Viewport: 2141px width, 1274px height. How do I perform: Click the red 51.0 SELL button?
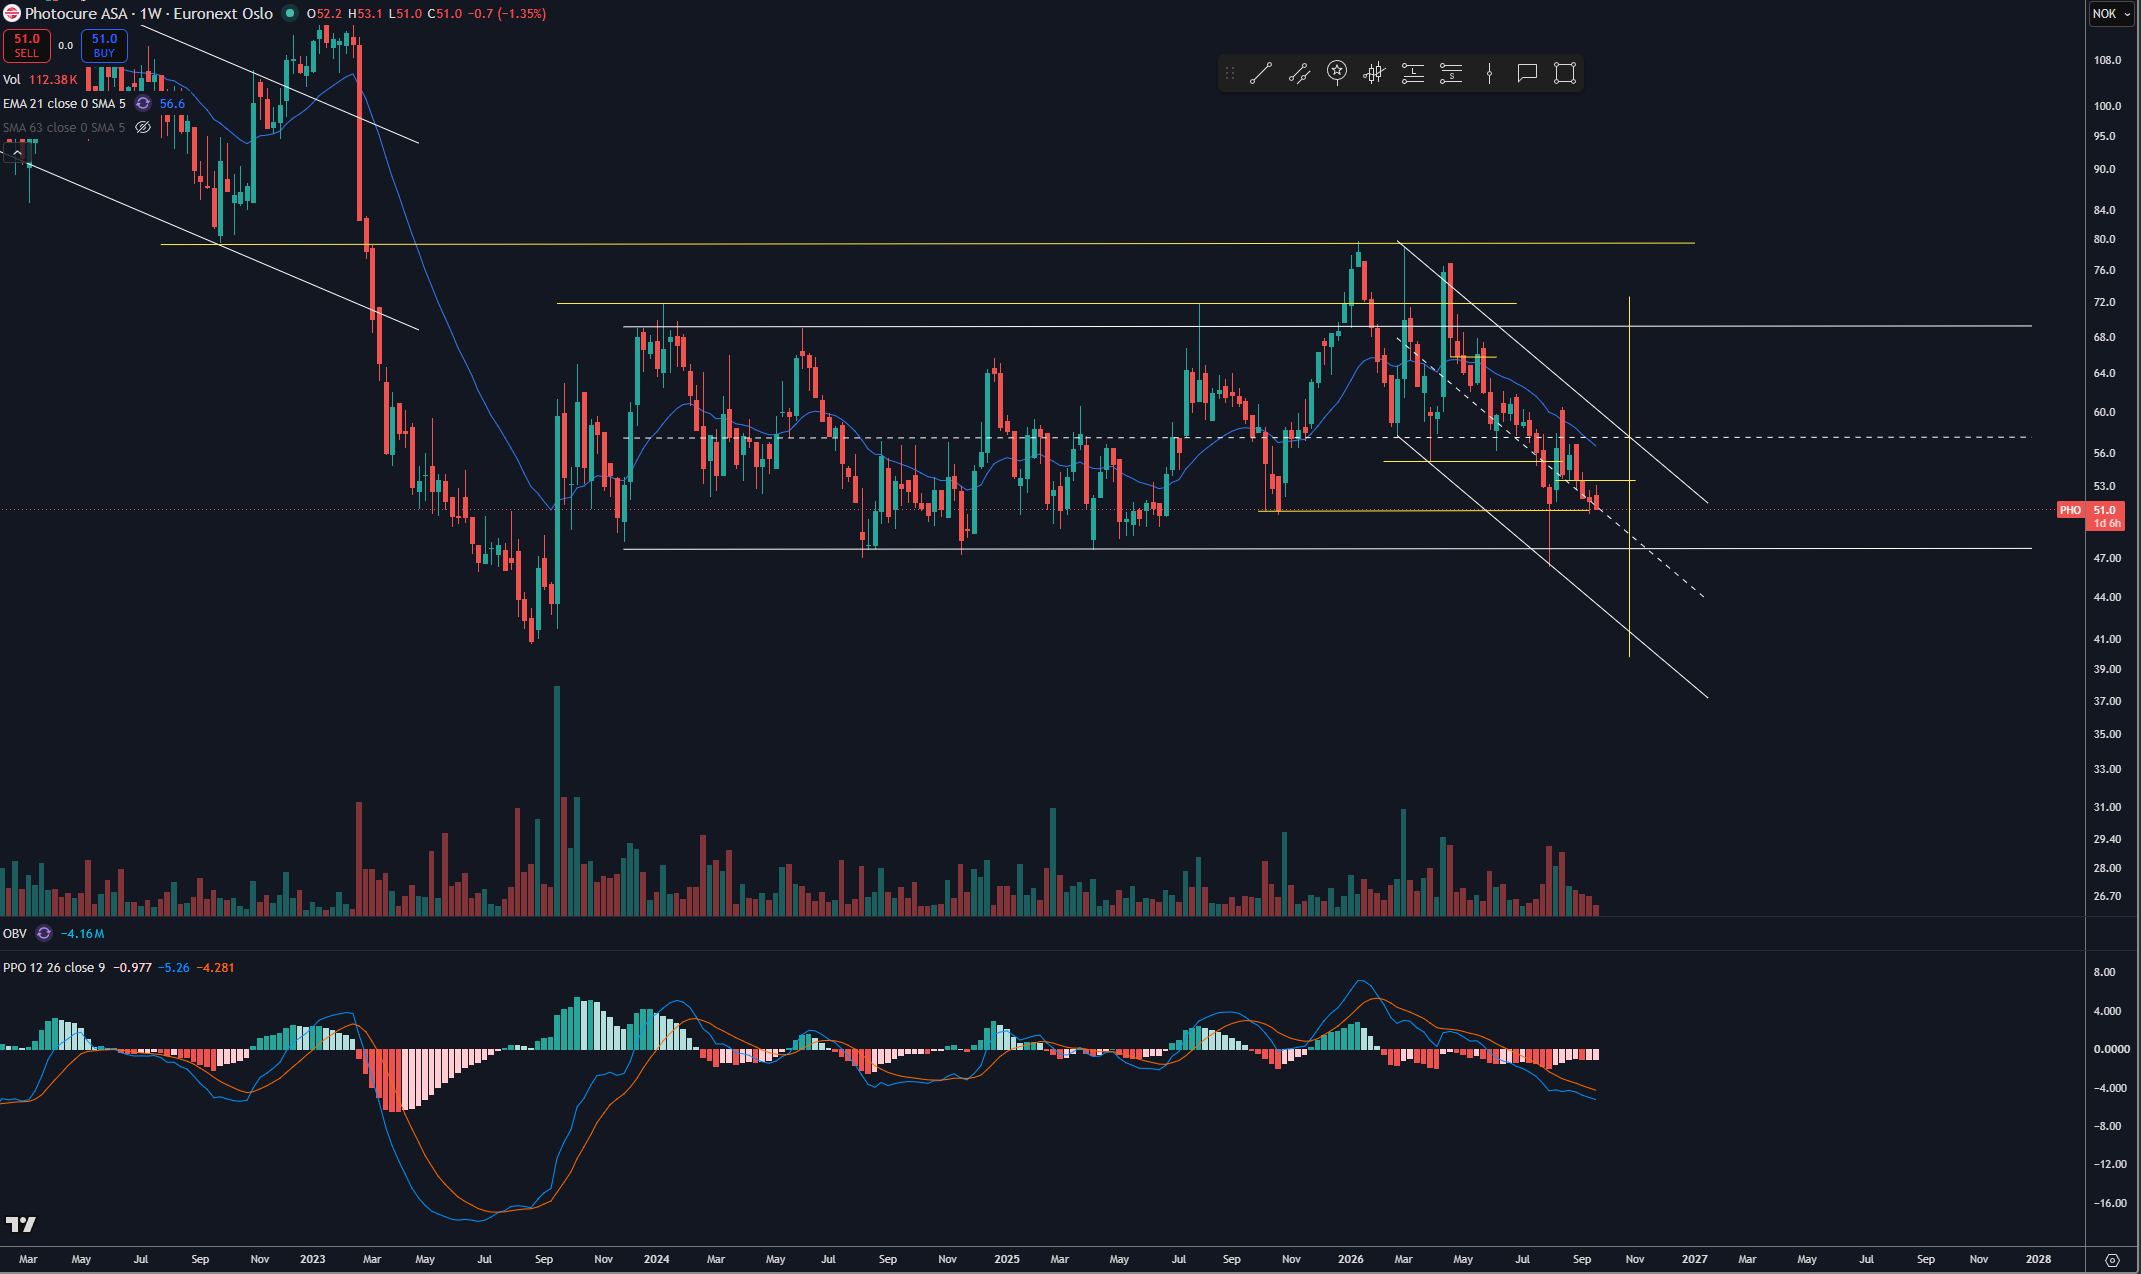tap(27, 46)
